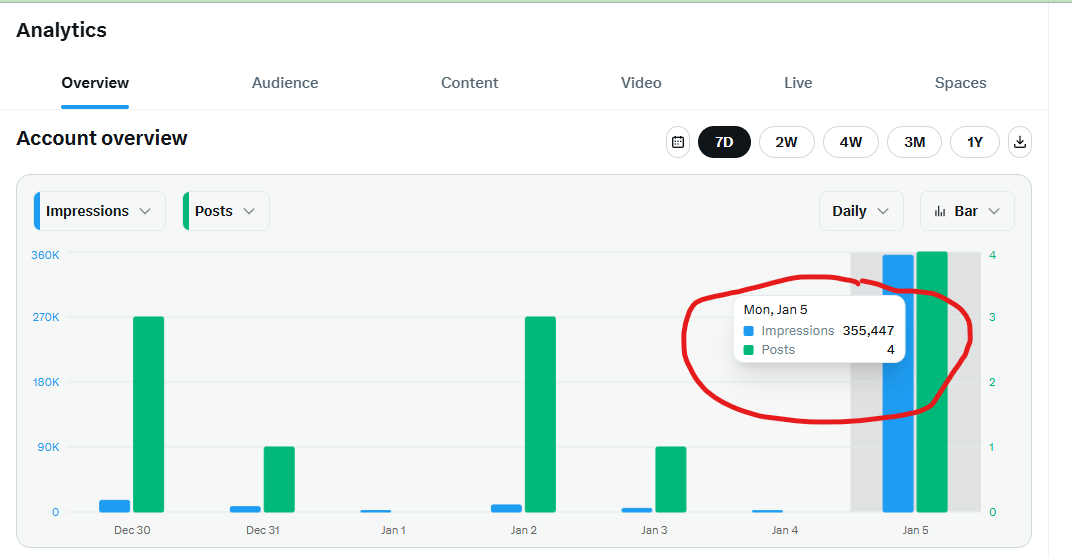Click the 'Jan 4' axis label

[785, 530]
